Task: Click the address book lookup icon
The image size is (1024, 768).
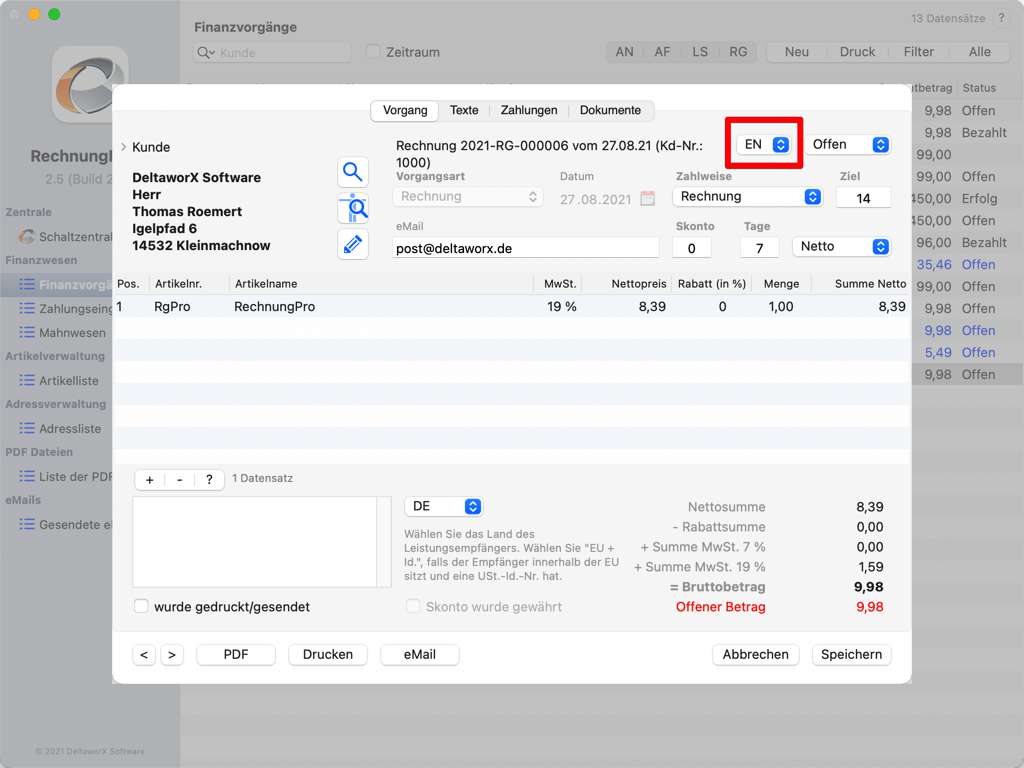Action: click(x=352, y=208)
